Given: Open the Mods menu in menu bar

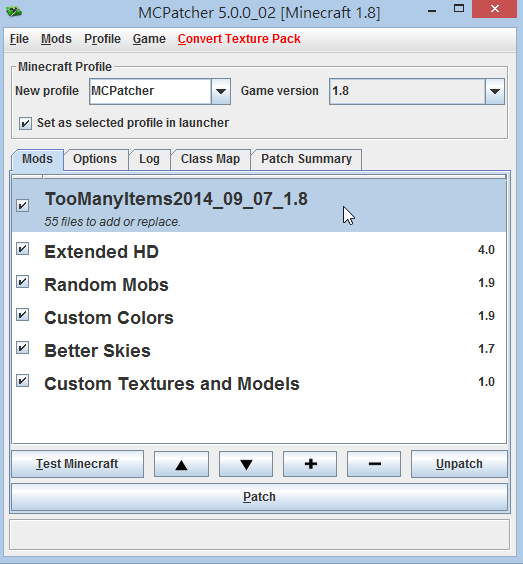Looking at the screenshot, I should (x=56, y=39).
